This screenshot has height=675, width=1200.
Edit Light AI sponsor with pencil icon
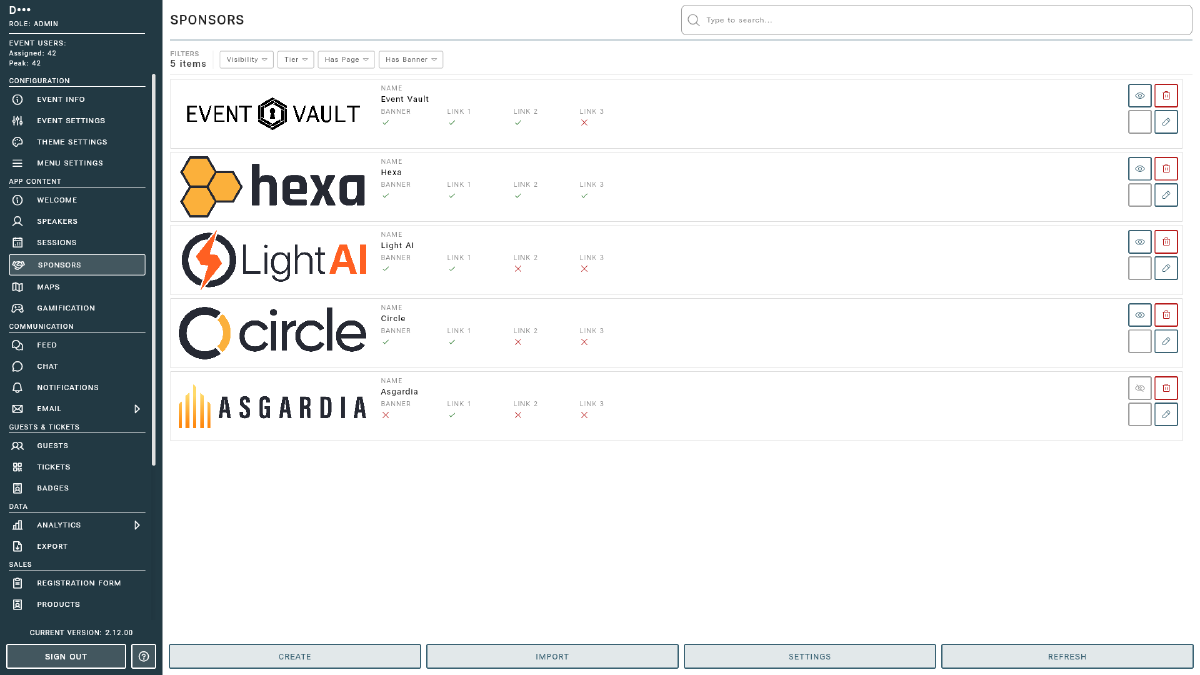pos(1166,268)
